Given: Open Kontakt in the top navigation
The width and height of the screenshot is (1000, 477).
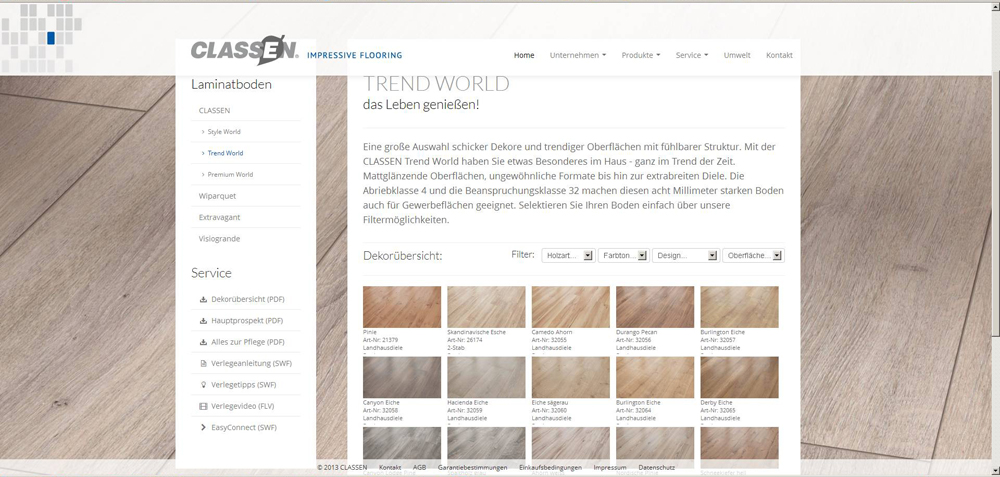Looking at the screenshot, I should coord(779,55).
